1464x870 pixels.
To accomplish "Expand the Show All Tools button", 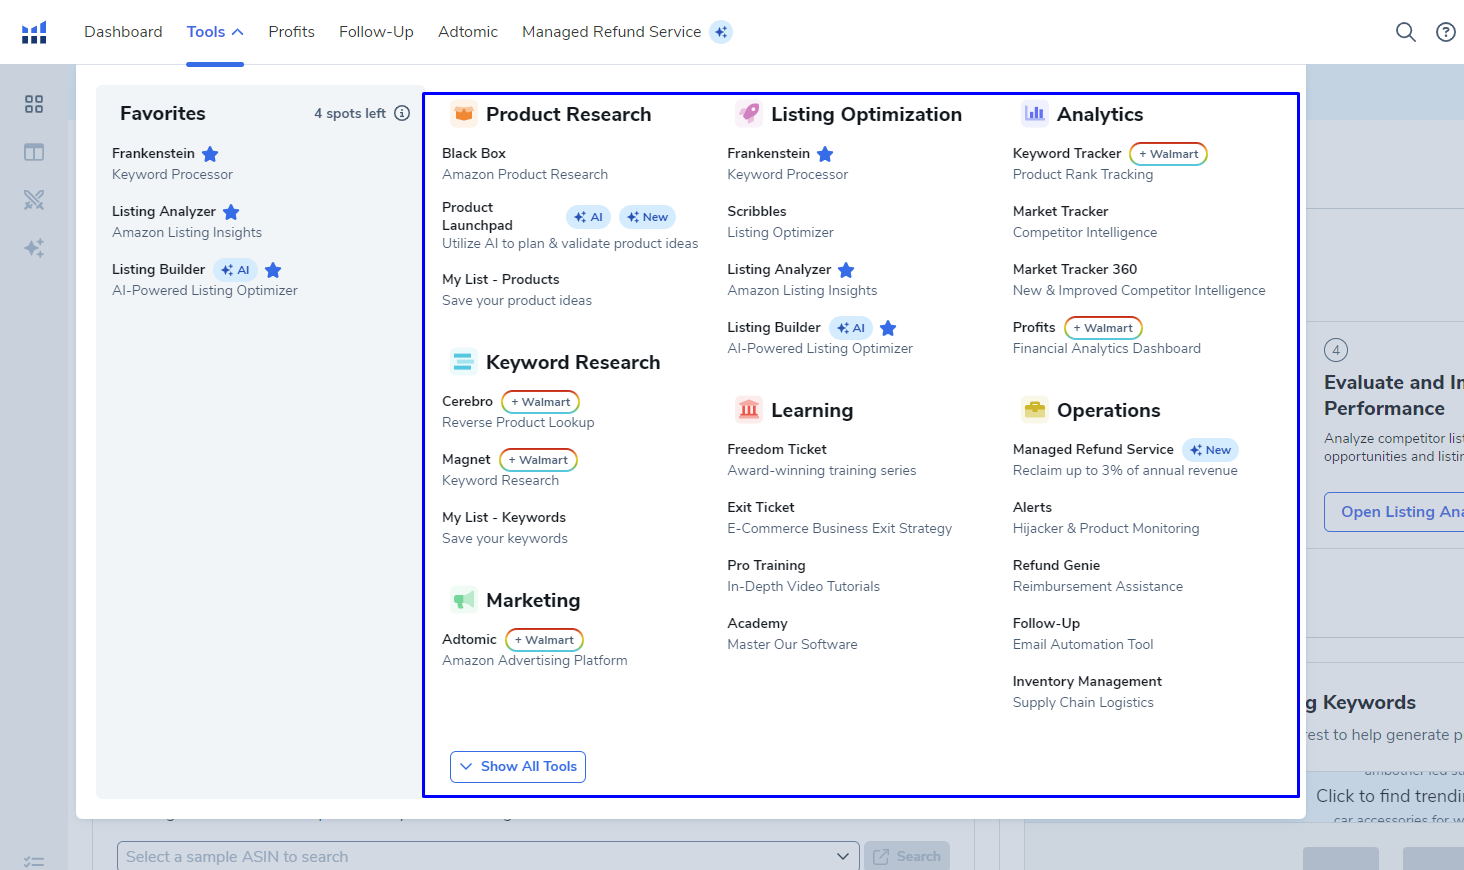I will (x=518, y=766).
